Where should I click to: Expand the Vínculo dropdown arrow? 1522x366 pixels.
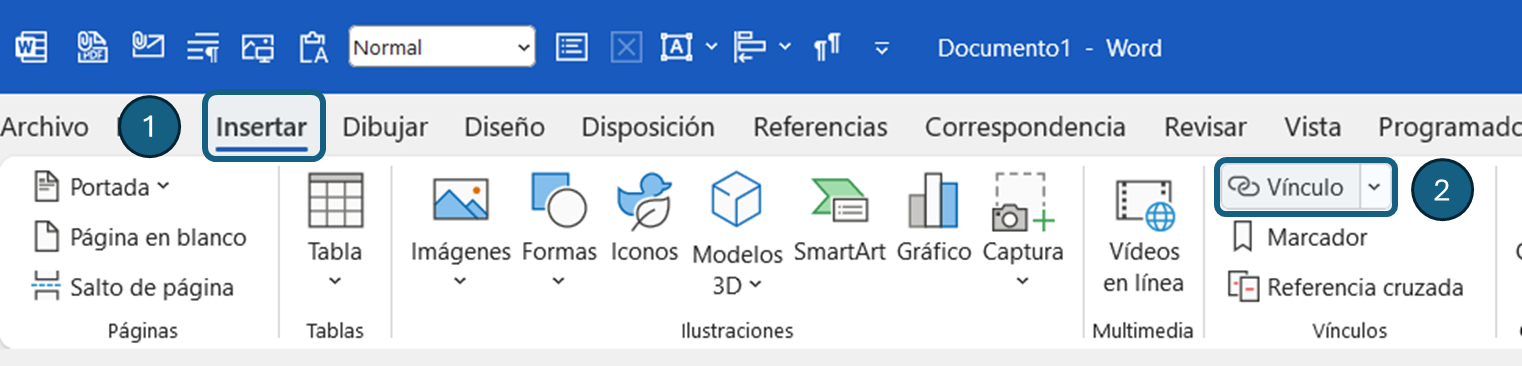coord(1375,187)
